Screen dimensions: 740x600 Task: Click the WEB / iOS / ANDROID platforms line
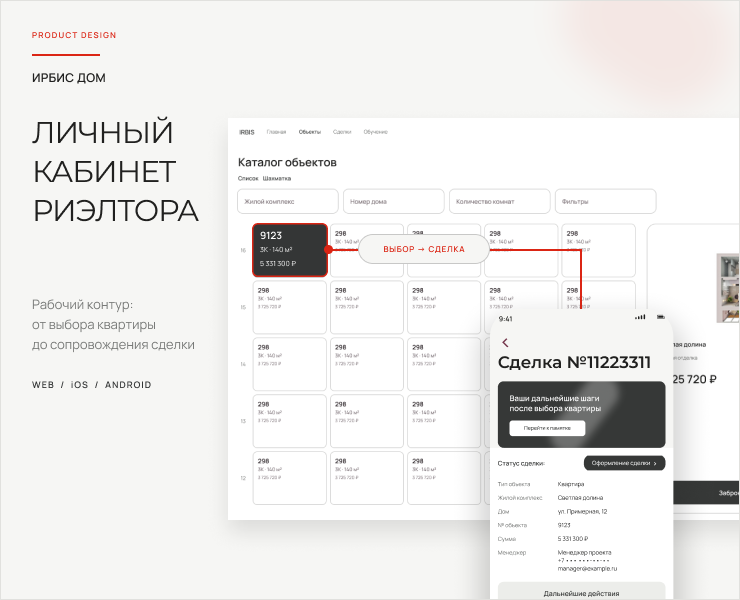pyautogui.click(x=92, y=385)
